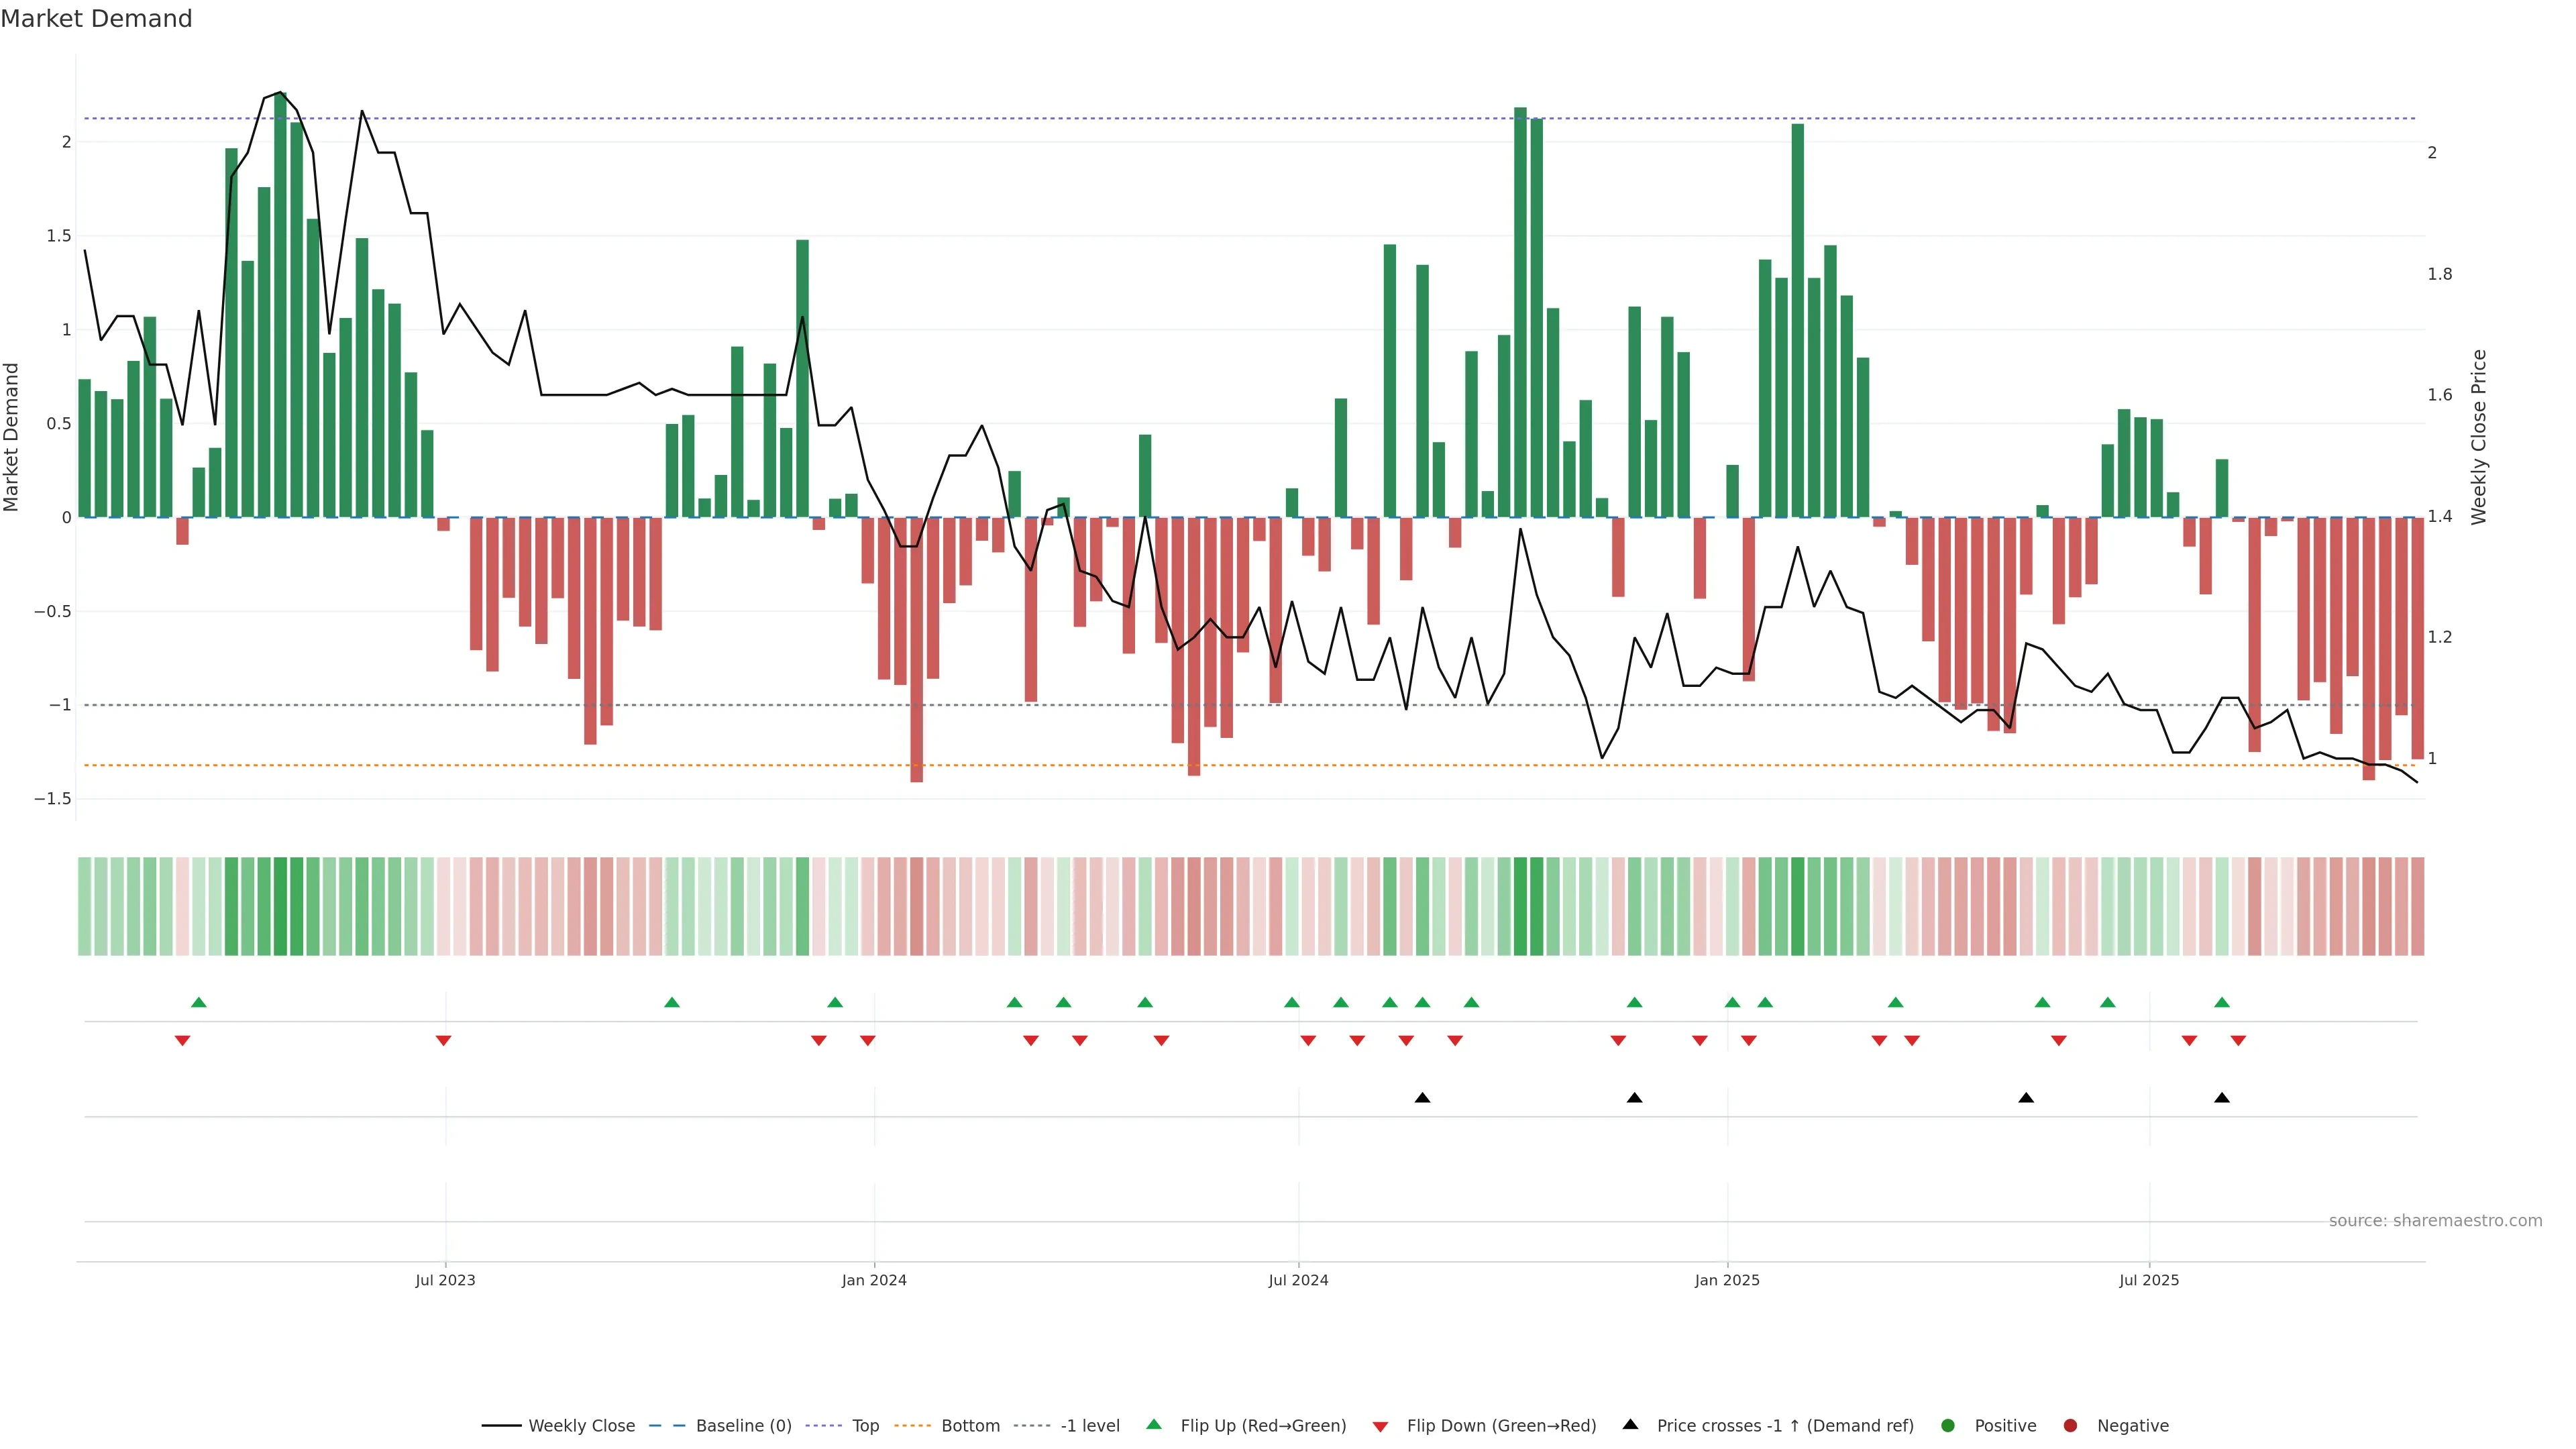Toggle the -1 level legend entry
This screenshot has width=2576, height=1449.
click(x=1090, y=1426)
